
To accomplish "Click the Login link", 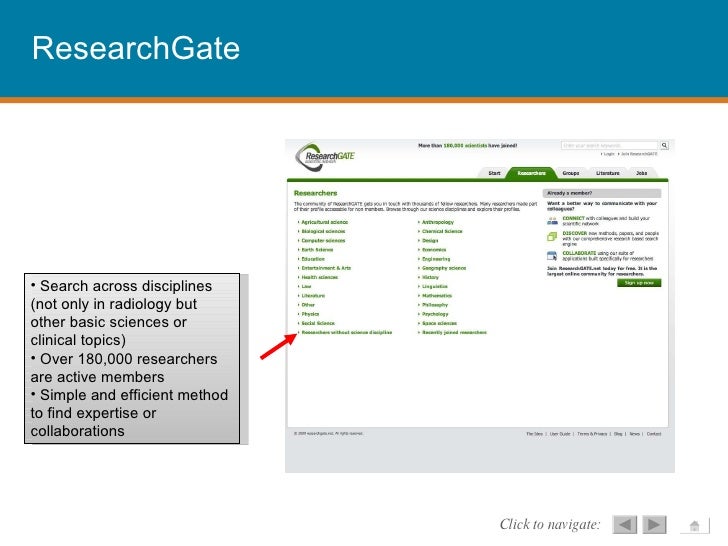I will pos(609,154).
